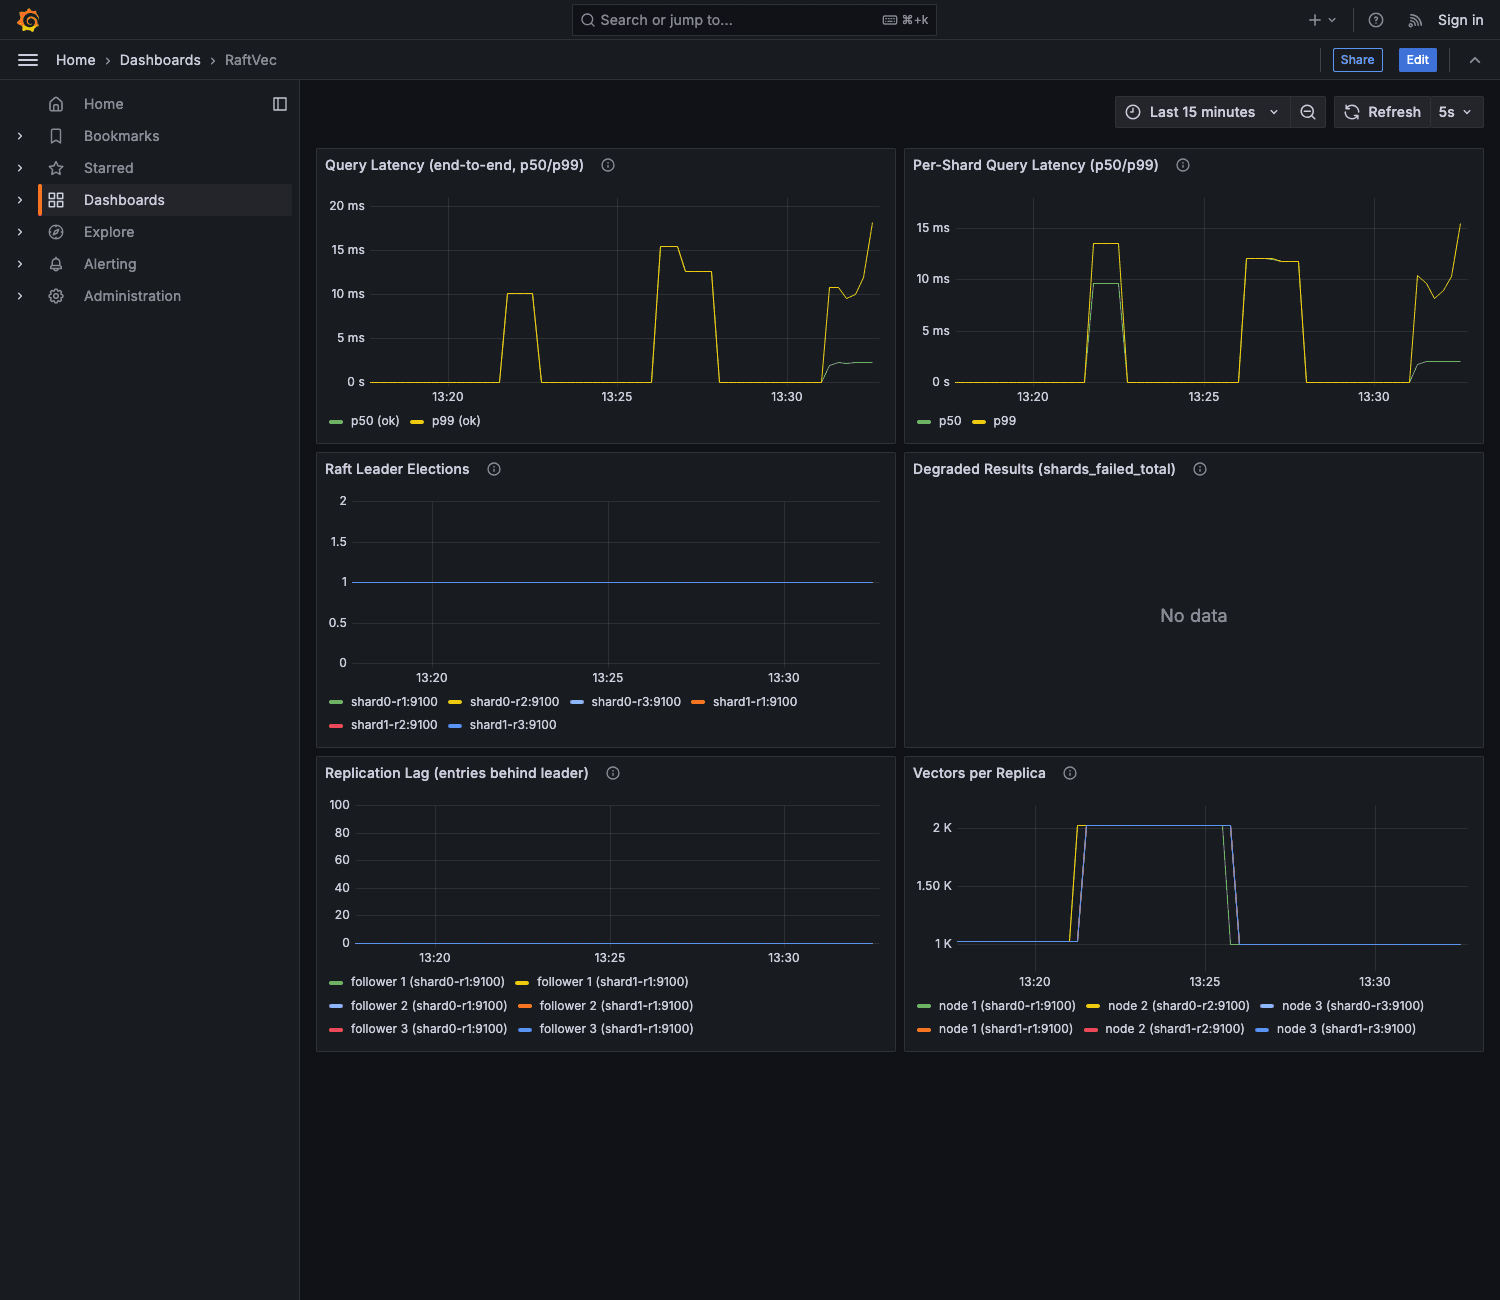Open the hamburger menu toggle
Screen dimensions: 1500x1300
coord(28,60)
